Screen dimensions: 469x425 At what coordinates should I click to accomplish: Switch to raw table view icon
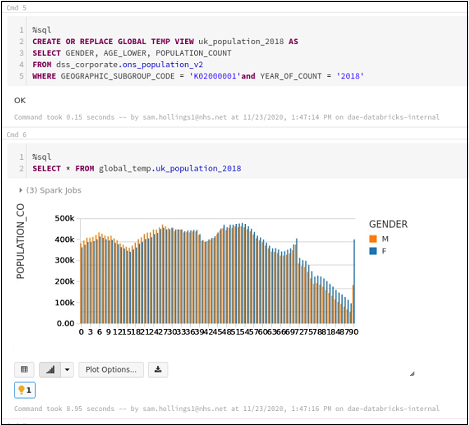tap(24, 370)
